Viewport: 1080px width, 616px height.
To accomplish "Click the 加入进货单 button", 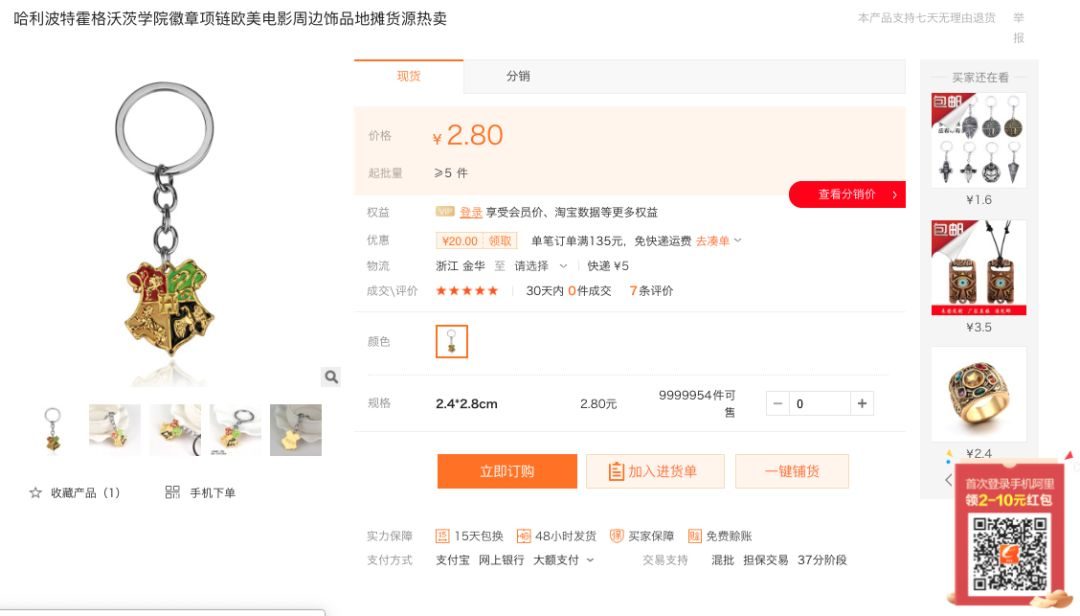I will click(x=655, y=471).
